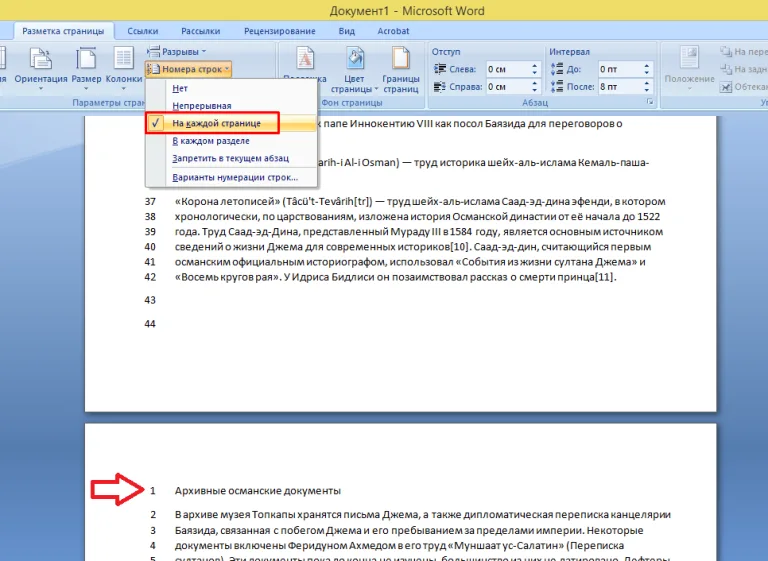Increase the Слева indent stepper value

(535, 66)
